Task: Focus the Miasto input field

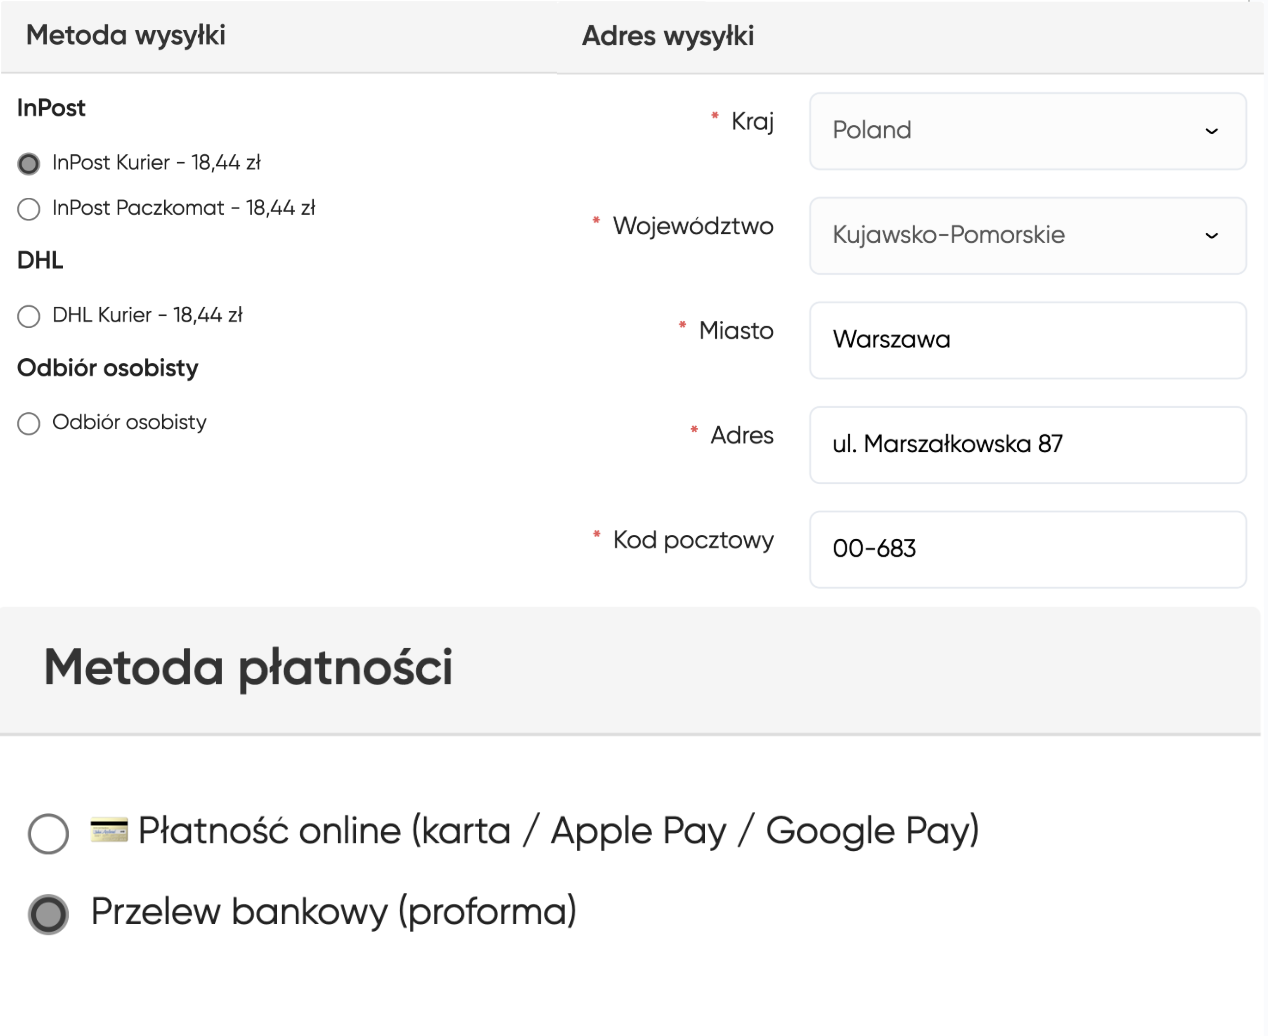Action: (x=1027, y=340)
